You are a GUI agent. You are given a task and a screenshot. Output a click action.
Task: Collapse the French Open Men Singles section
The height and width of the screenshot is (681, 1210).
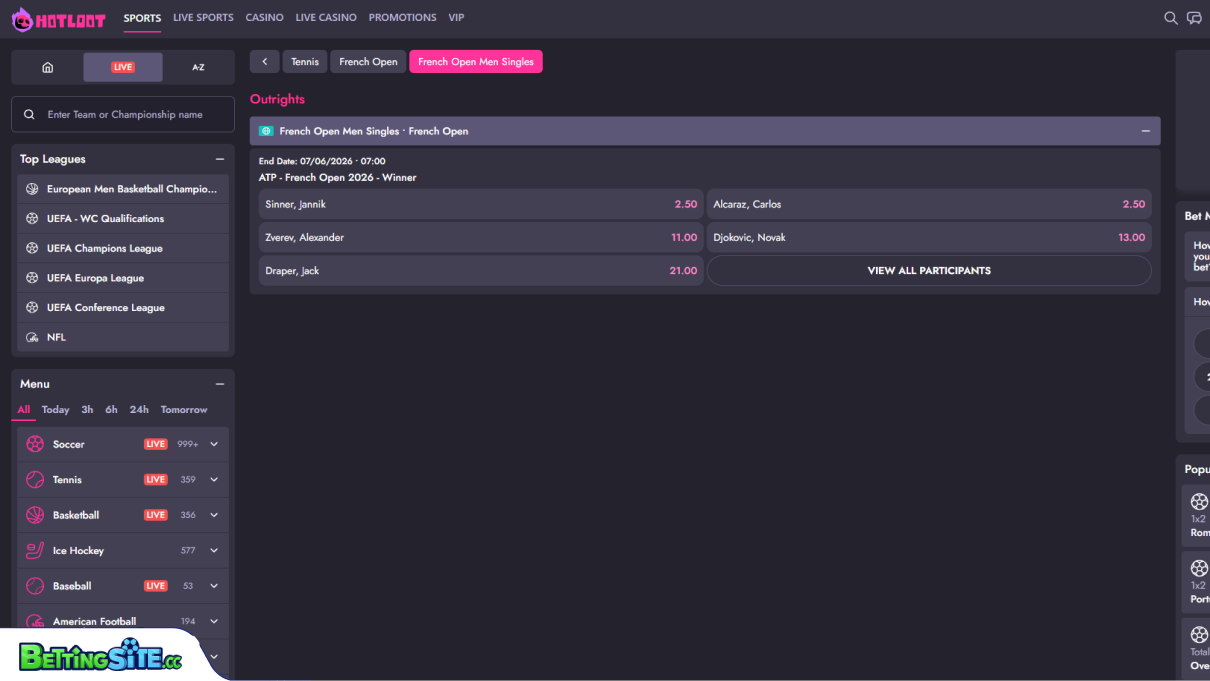(1145, 131)
